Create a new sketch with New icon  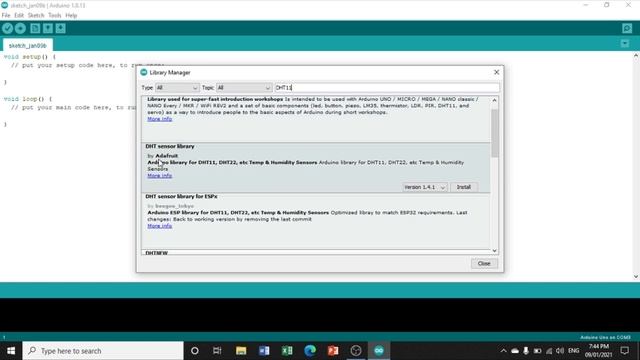coord(35,28)
